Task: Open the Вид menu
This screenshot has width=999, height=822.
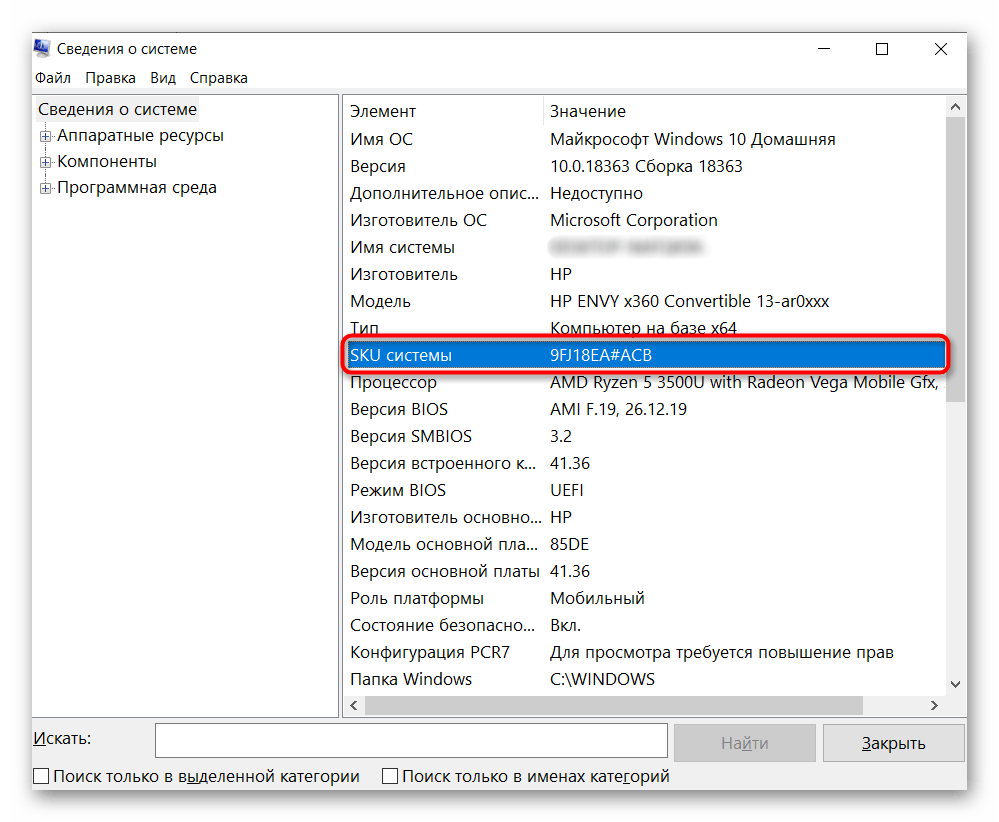Action: coord(163,78)
